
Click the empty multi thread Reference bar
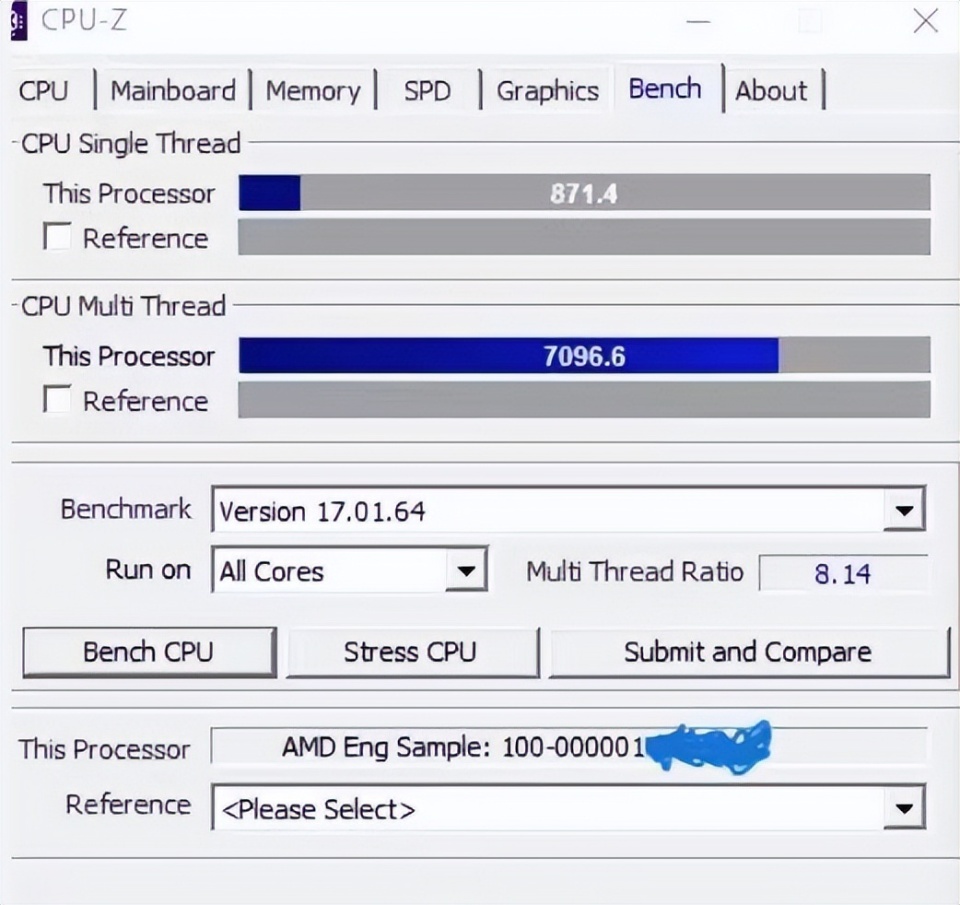(x=585, y=400)
